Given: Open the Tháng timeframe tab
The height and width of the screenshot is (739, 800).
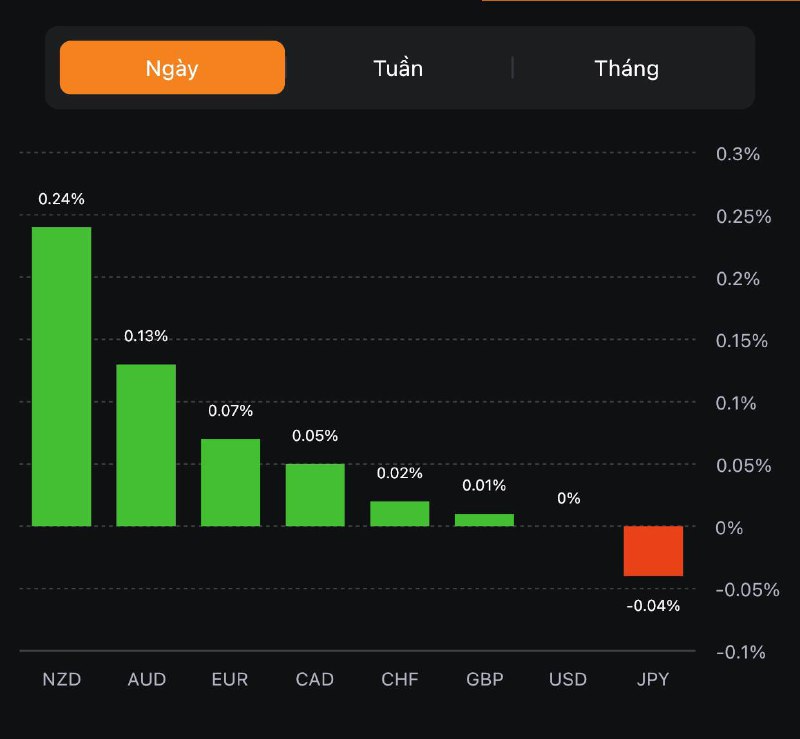Looking at the screenshot, I should click(627, 68).
